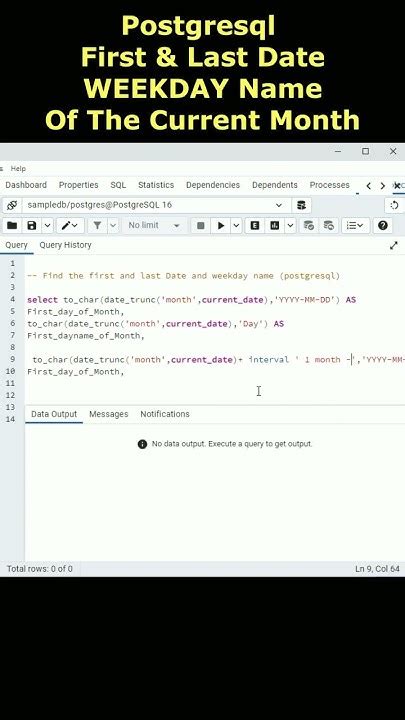This screenshot has width=405, height=720.
Task: Open file with the folder icon
Action: point(12,225)
